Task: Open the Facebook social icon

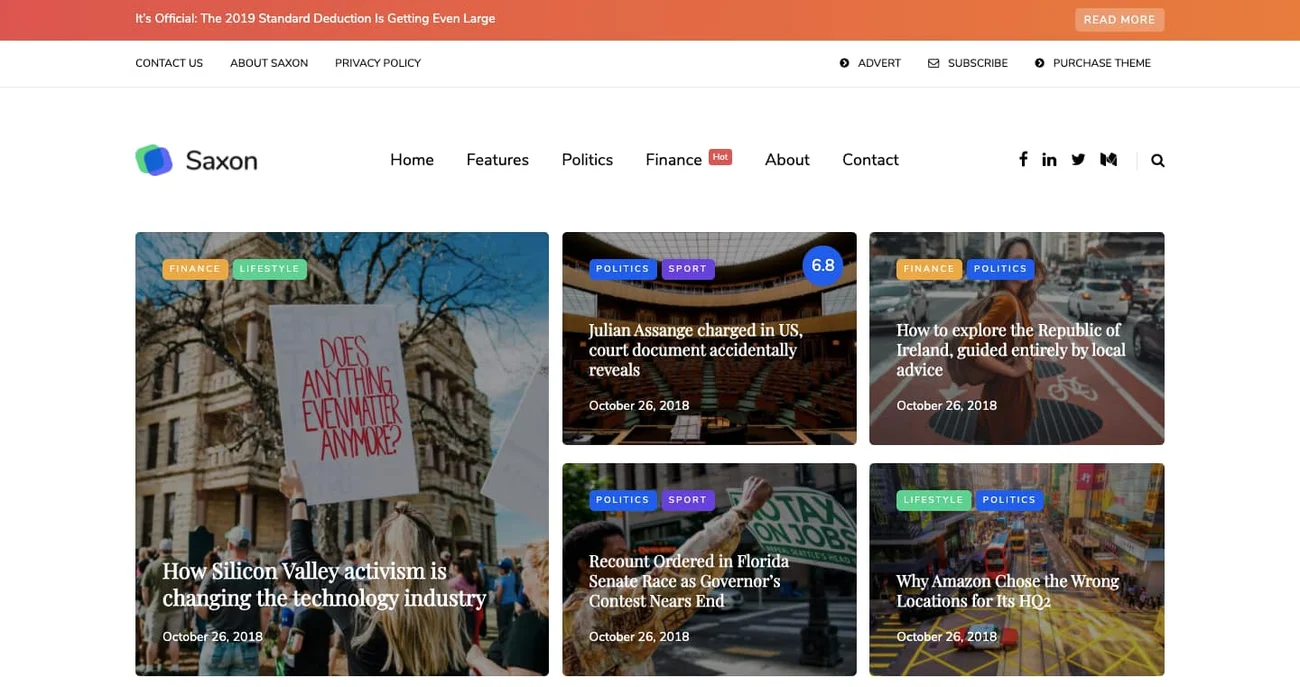Action: 1023,159
